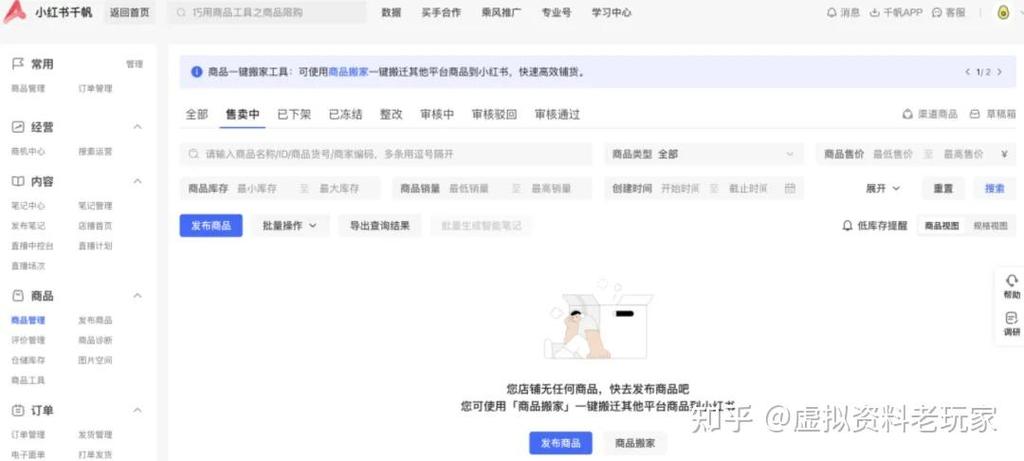Click blue 发布商品 button in toolbar
The image size is (1024, 461).
pos(211,226)
